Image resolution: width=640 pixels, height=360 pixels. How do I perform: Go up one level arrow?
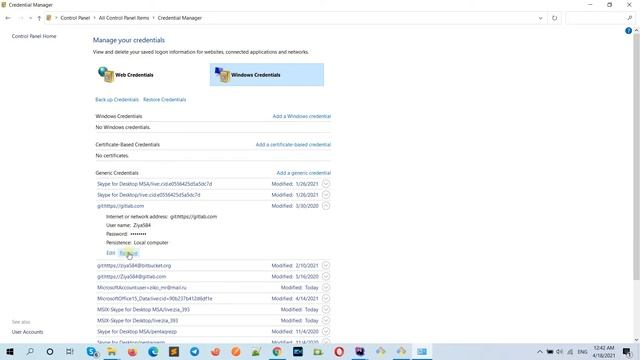point(39,18)
